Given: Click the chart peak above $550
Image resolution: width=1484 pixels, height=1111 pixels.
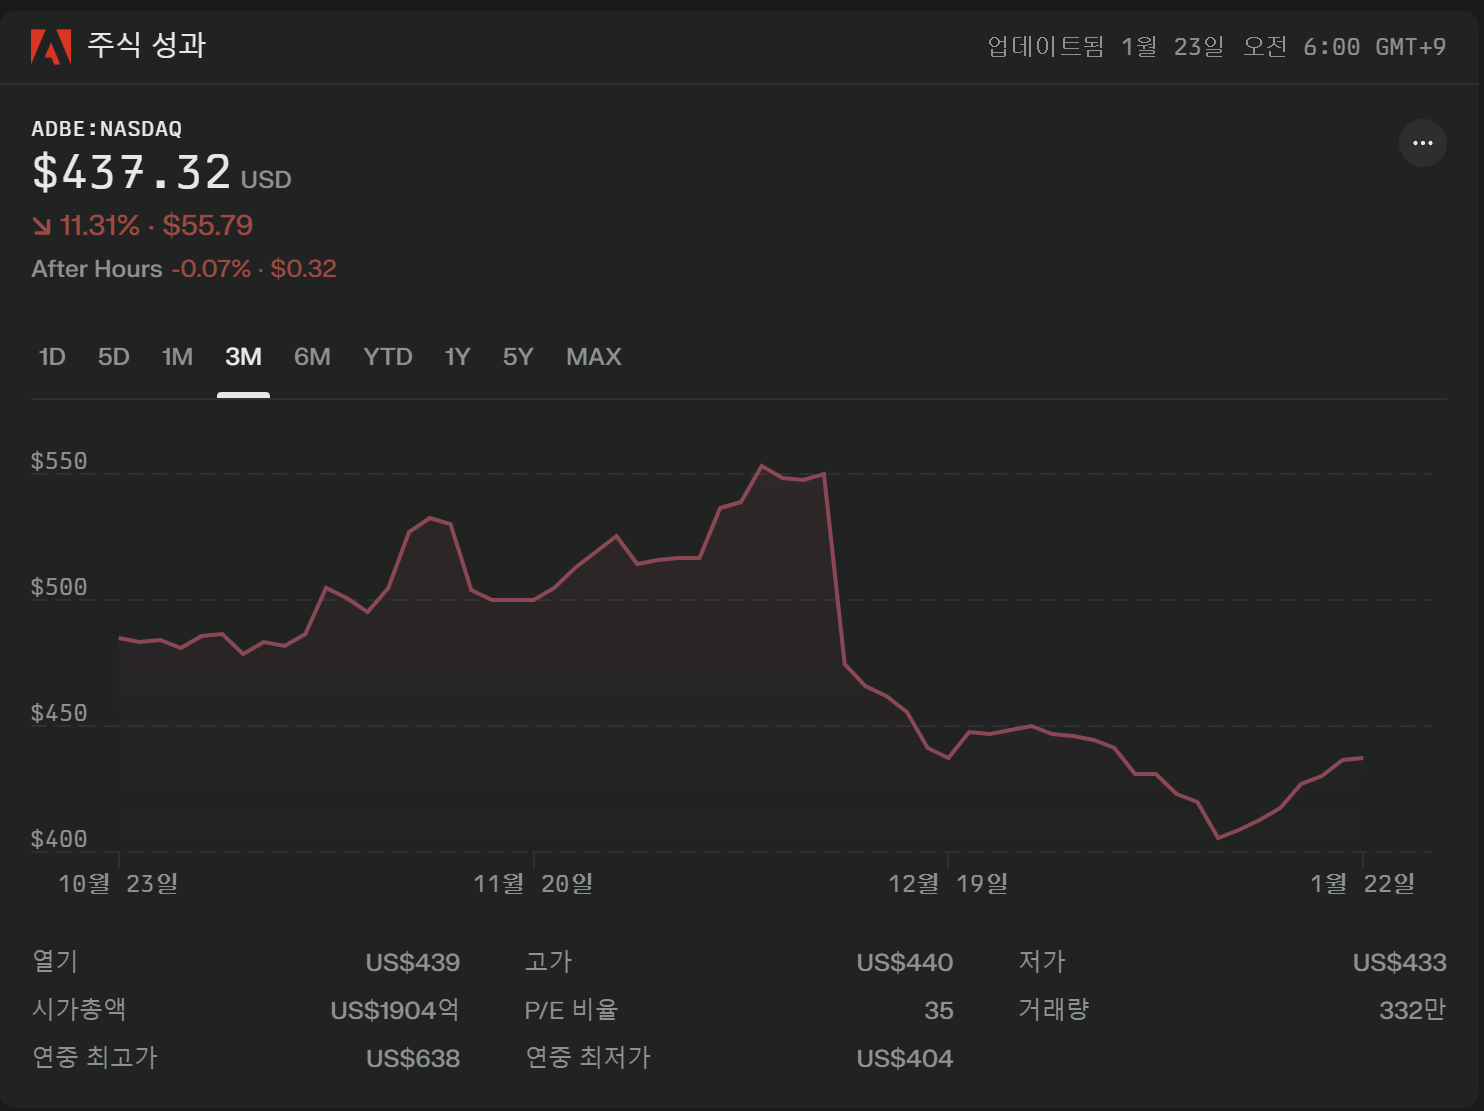Looking at the screenshot, I should 762,466.
